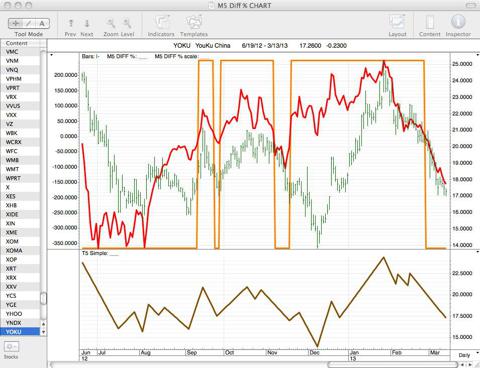This screenshot has width=480, height=368.
Task: Select the line drawing tool mode
Action: (29, 23)
